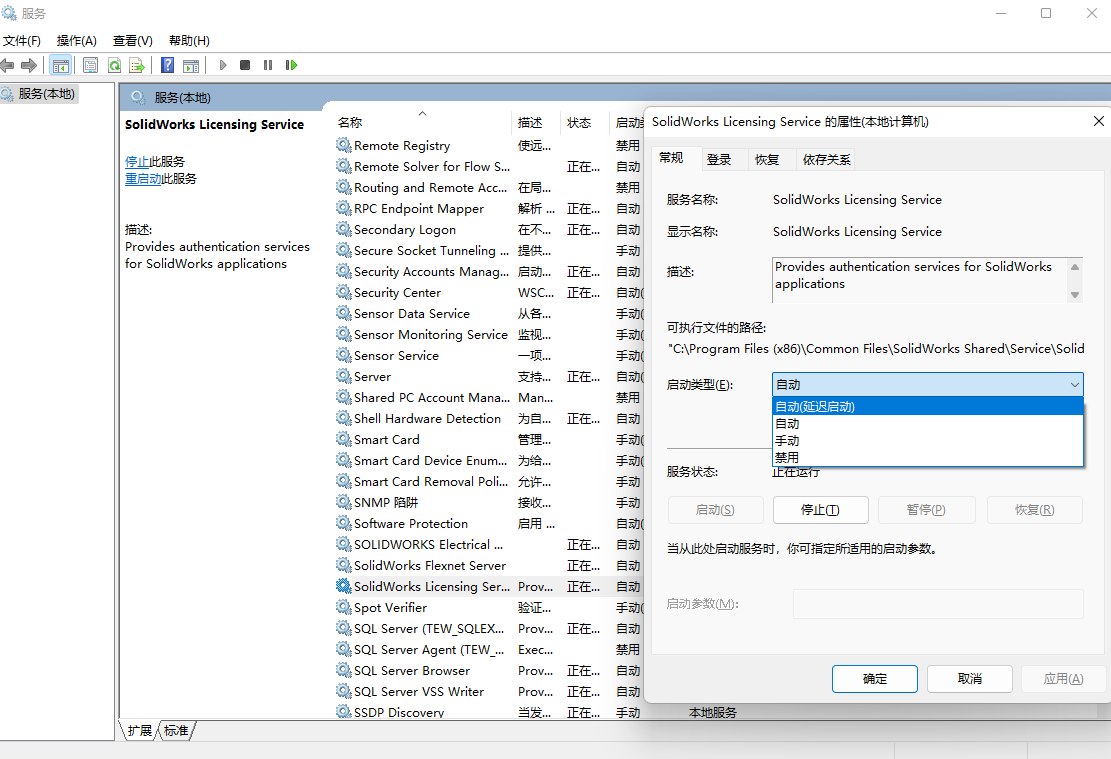Click description box scroll up arrow
Screen dimensions: 1111x759
[x=1075, y=267]
